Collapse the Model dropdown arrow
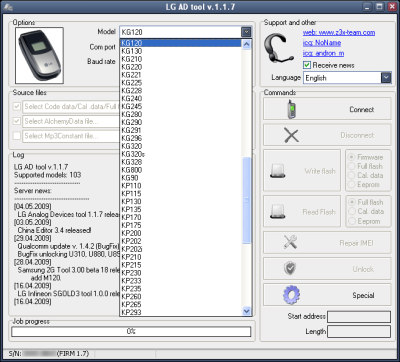This screenshot has height=362, width=400. pyautogui.click(x=246, y=32)
